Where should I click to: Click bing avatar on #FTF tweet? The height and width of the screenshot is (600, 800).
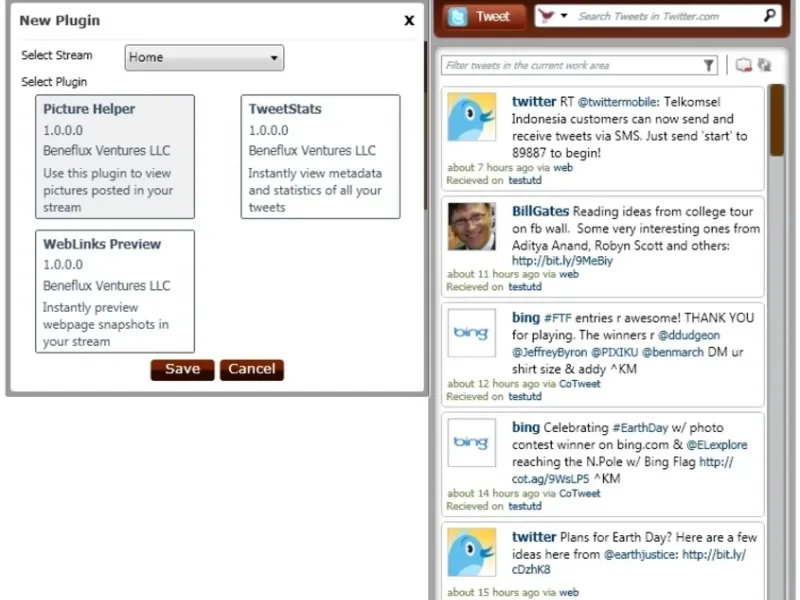(471, 333)
